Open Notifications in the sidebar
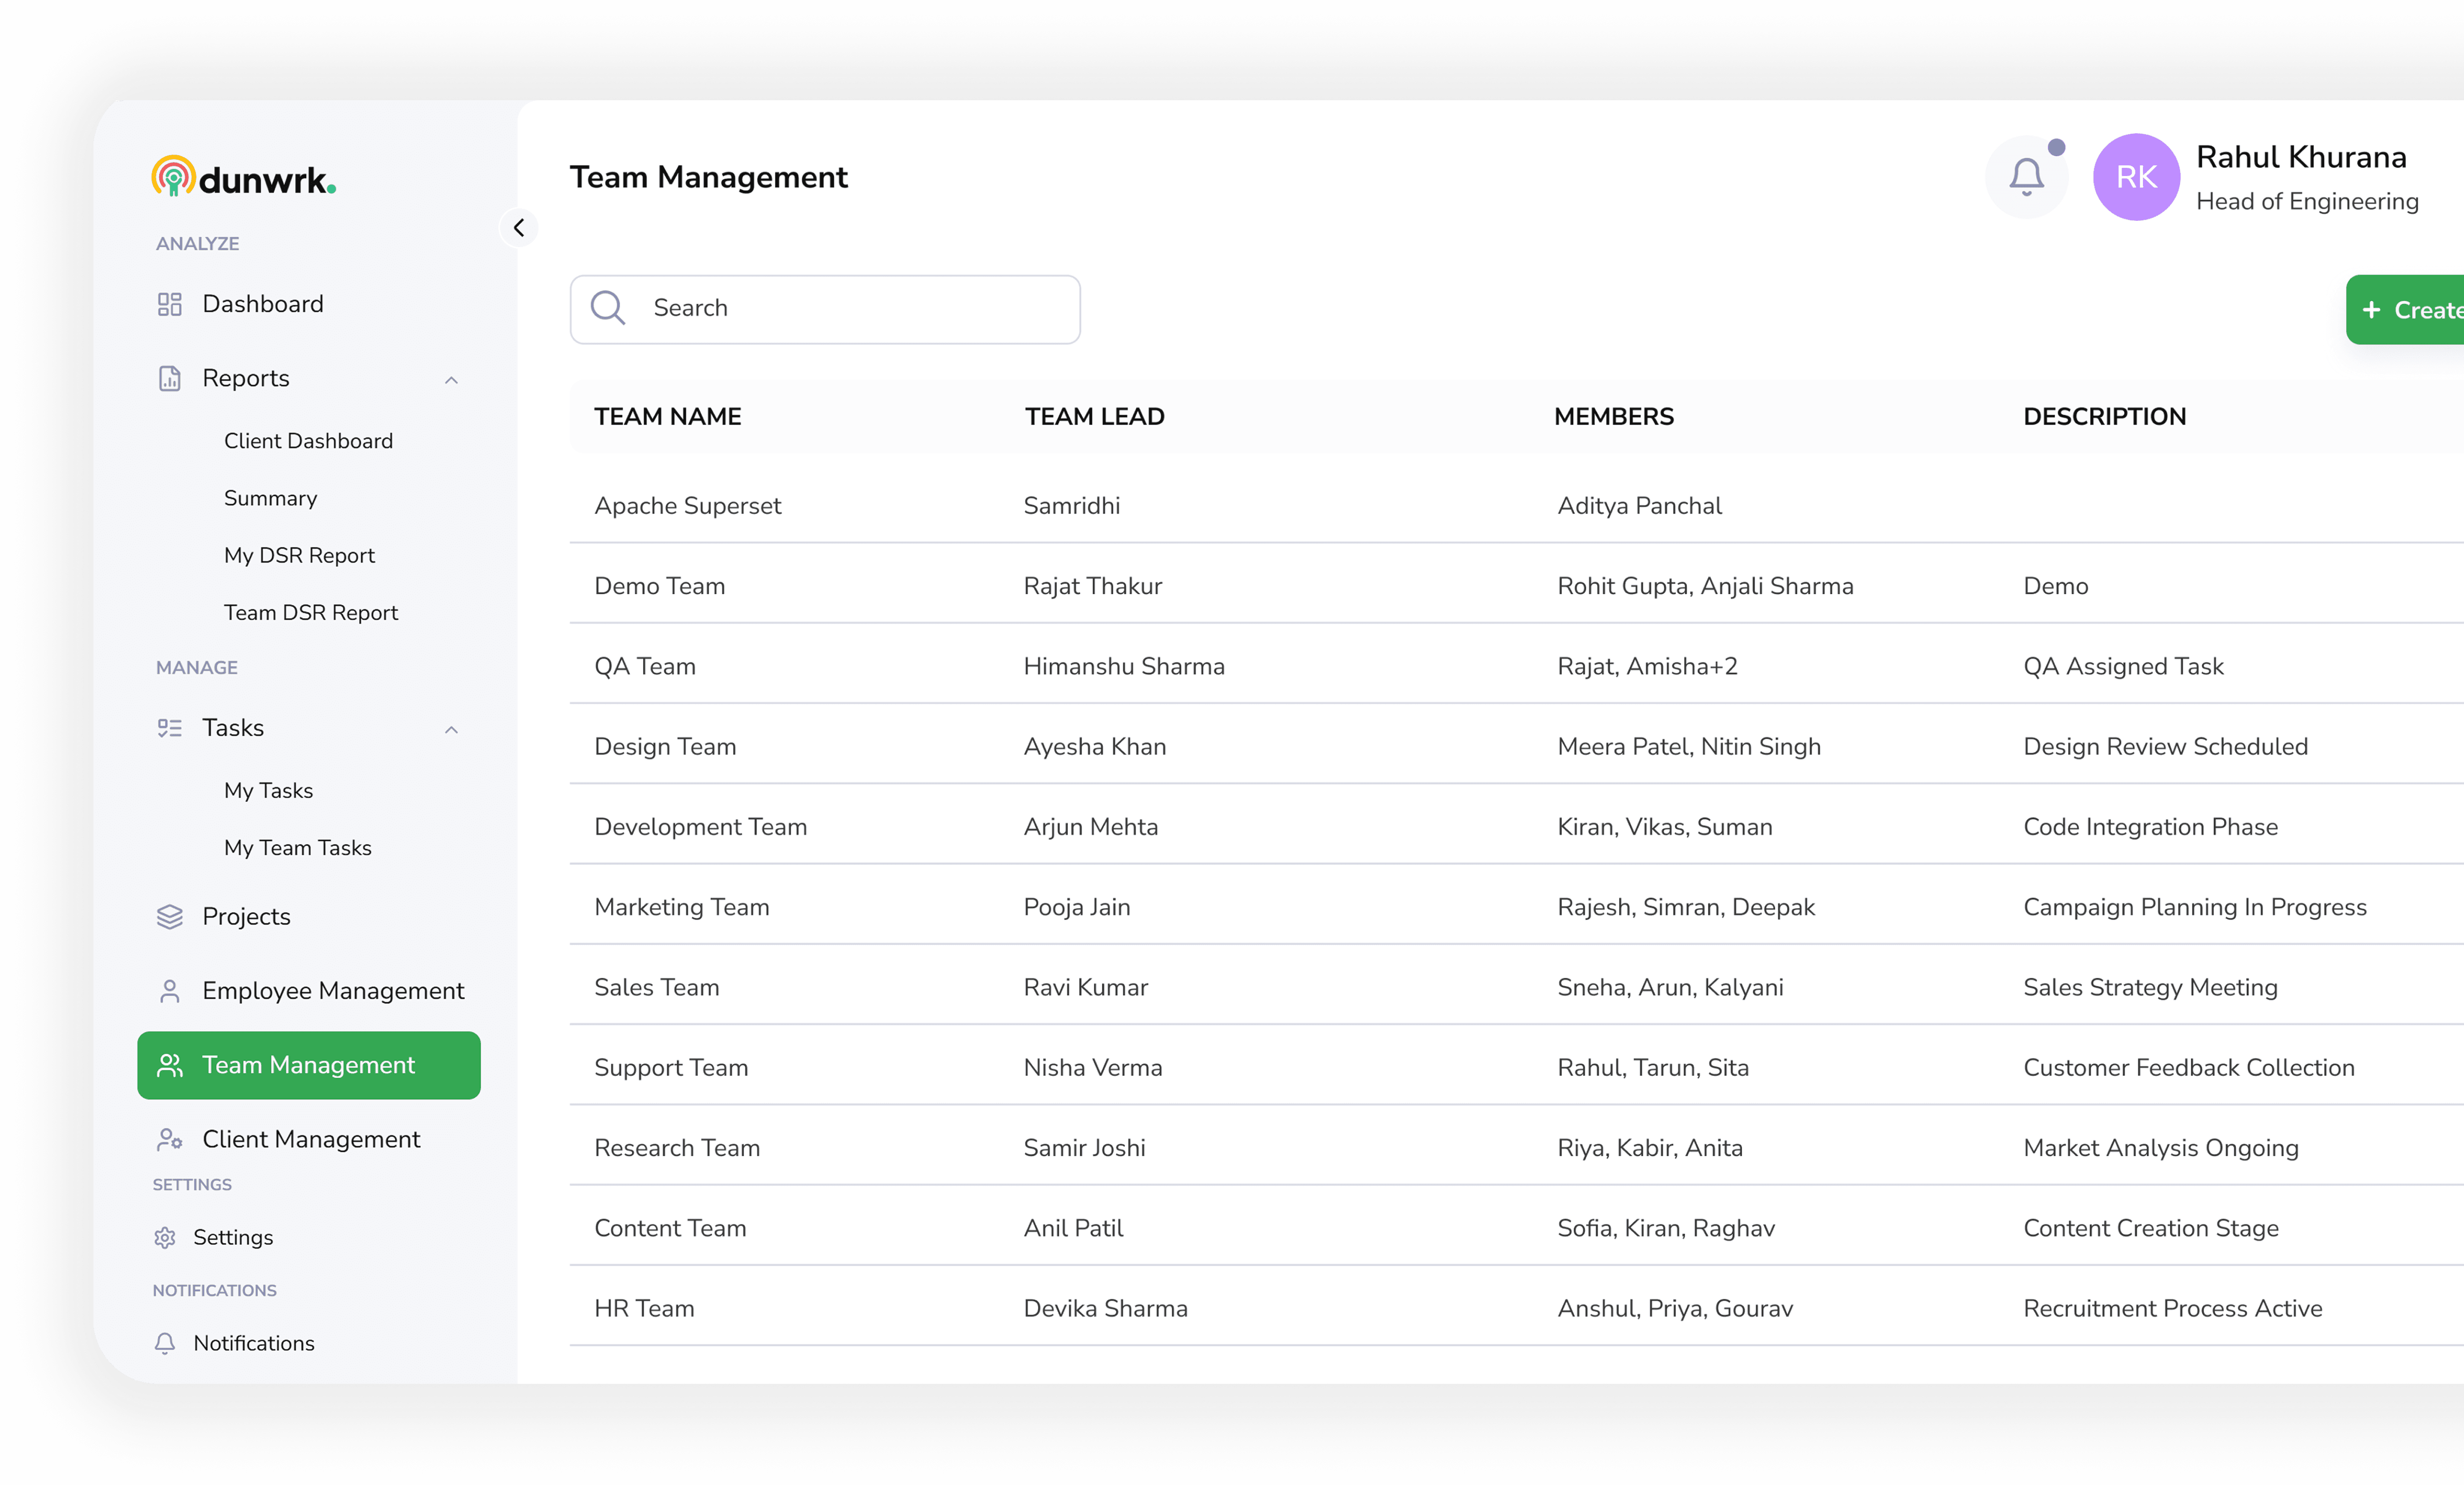Image resolution: width=2464 pixels, height=1485 pixels. tap(253, 1343)
